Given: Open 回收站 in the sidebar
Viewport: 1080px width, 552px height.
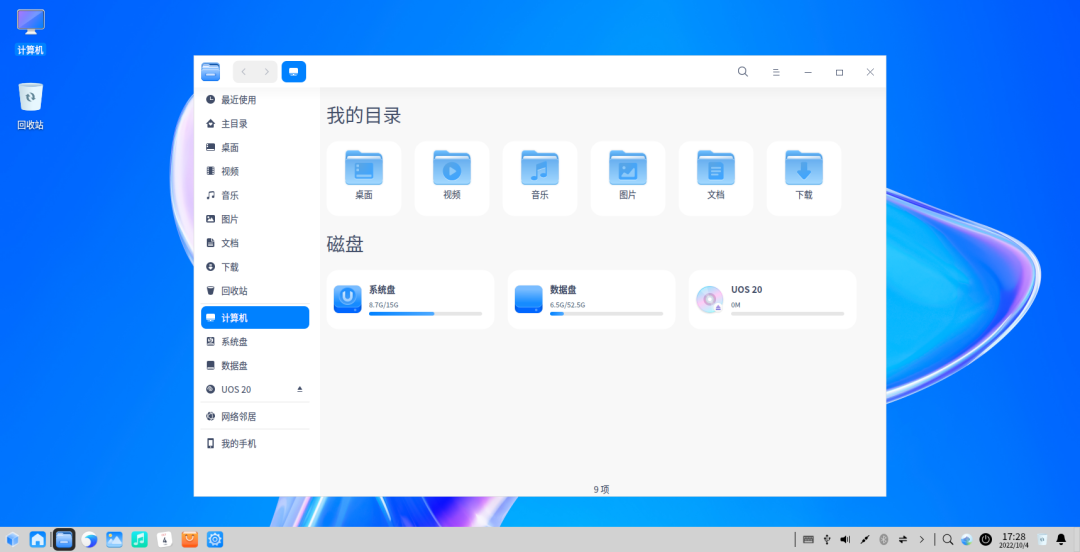Looking at the screenshot, I should tap(255, 291).
